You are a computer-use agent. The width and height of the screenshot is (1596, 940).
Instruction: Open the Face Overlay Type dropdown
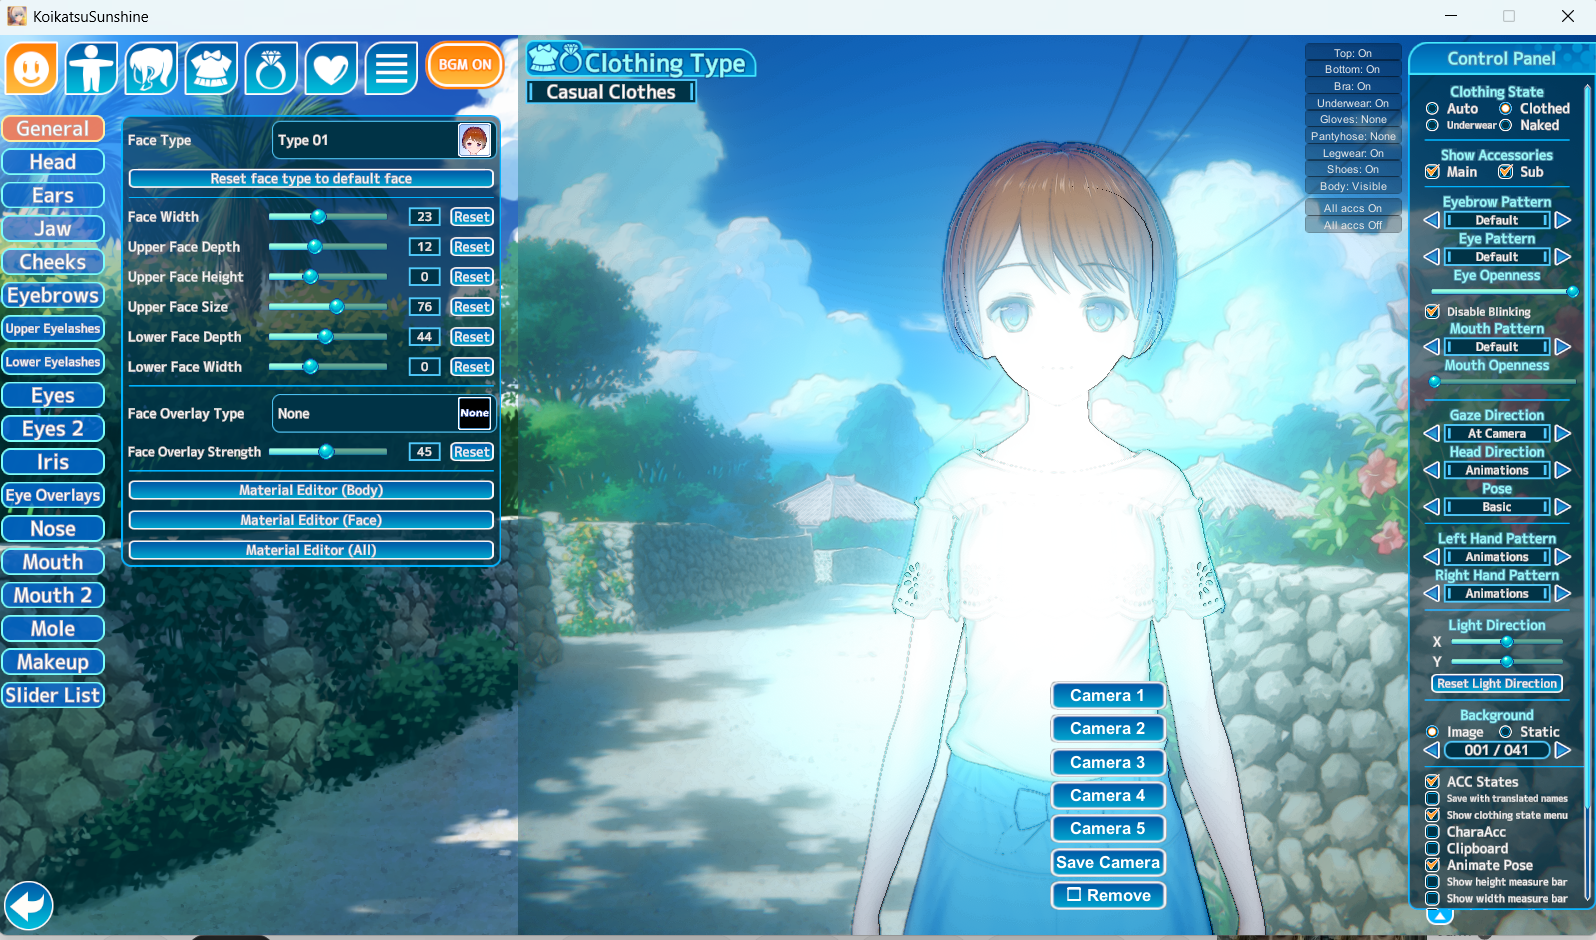click(x=383, y=414)
